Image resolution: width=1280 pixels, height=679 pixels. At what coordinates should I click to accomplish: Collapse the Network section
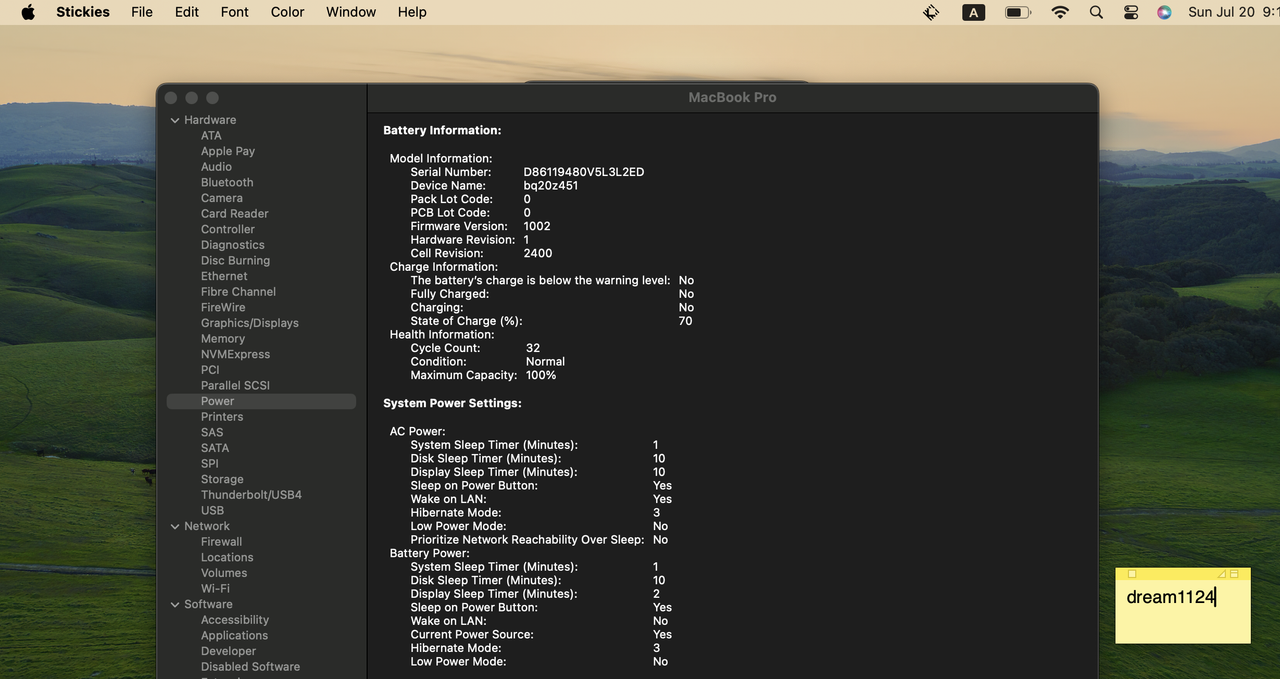click(175, 526)
